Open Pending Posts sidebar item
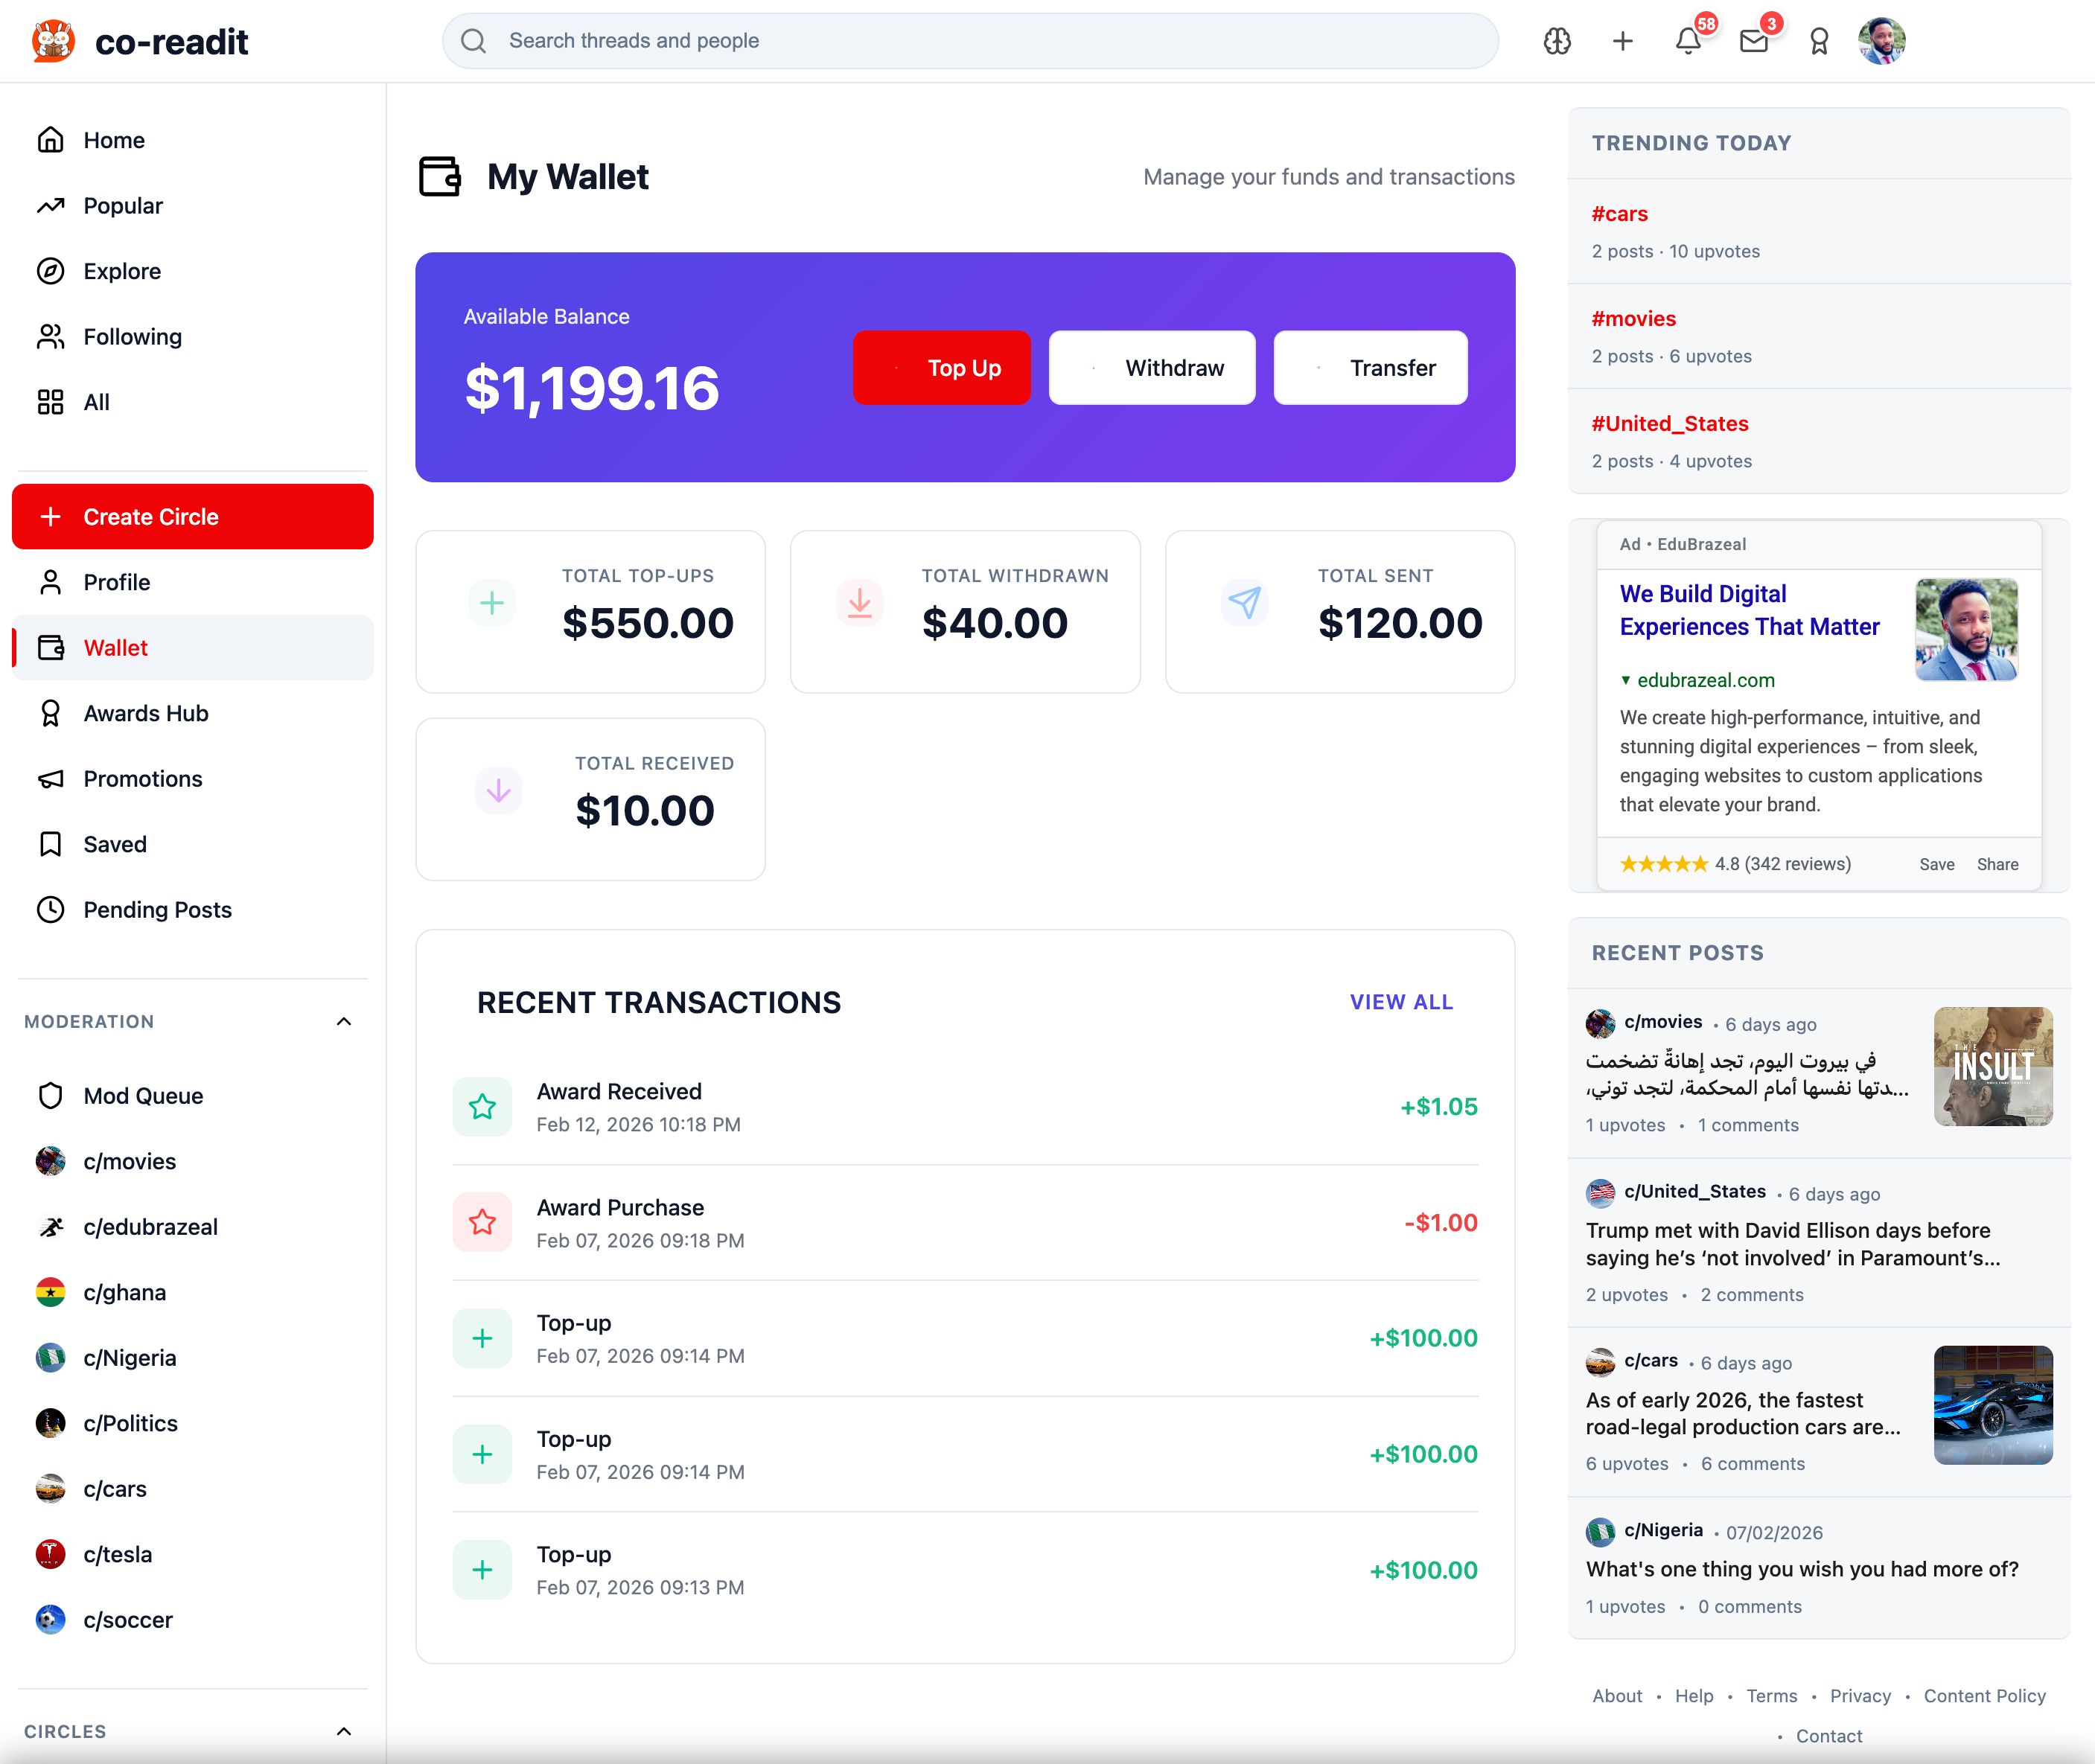The width and height of the screenshot is (2095, 1764). coord(157,909)
